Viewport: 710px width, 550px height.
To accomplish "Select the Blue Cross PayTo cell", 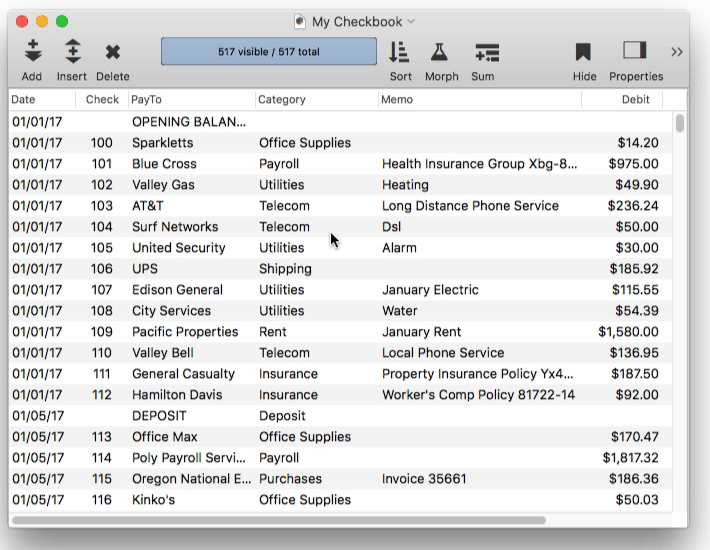I will [x=164, y=163].
